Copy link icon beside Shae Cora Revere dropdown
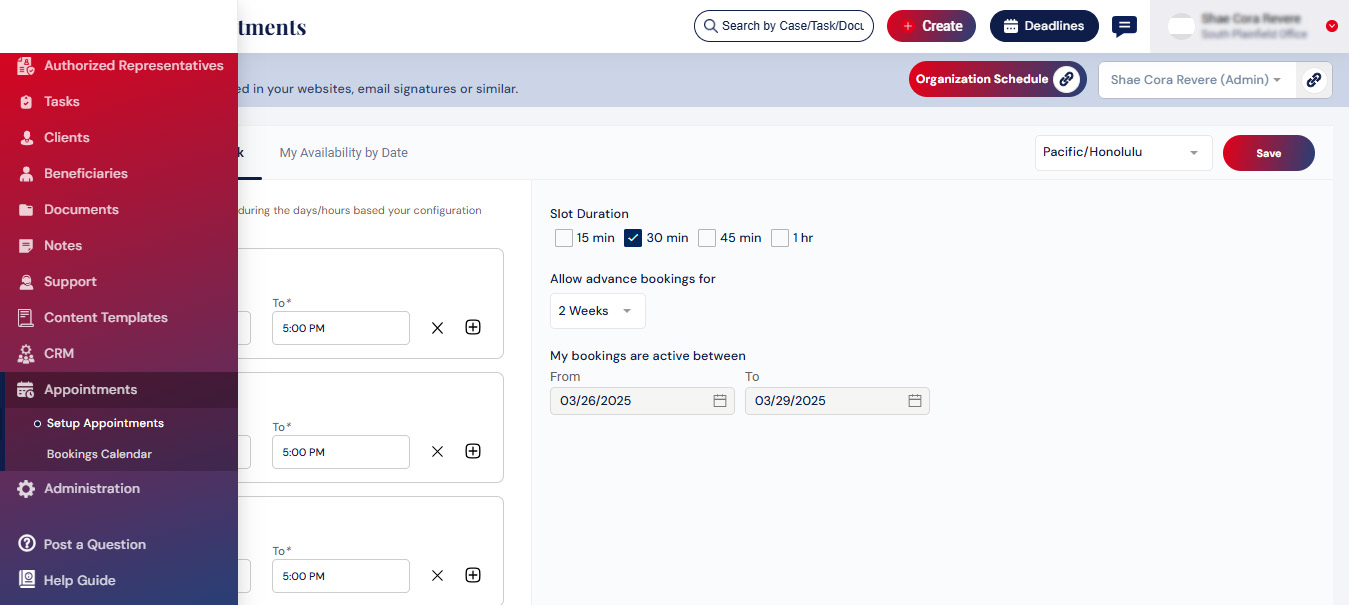The height and width of the screenshot is (605, 1349). [x=1314, y=80]
